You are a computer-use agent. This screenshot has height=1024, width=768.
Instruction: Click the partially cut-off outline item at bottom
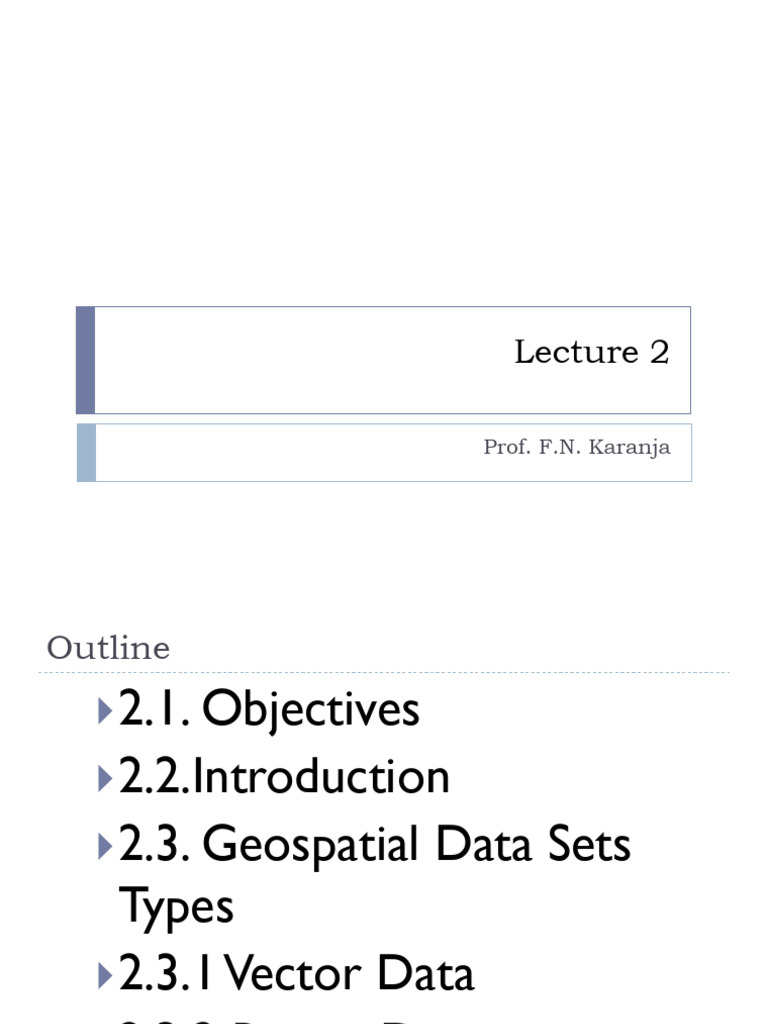point(300,1018)
